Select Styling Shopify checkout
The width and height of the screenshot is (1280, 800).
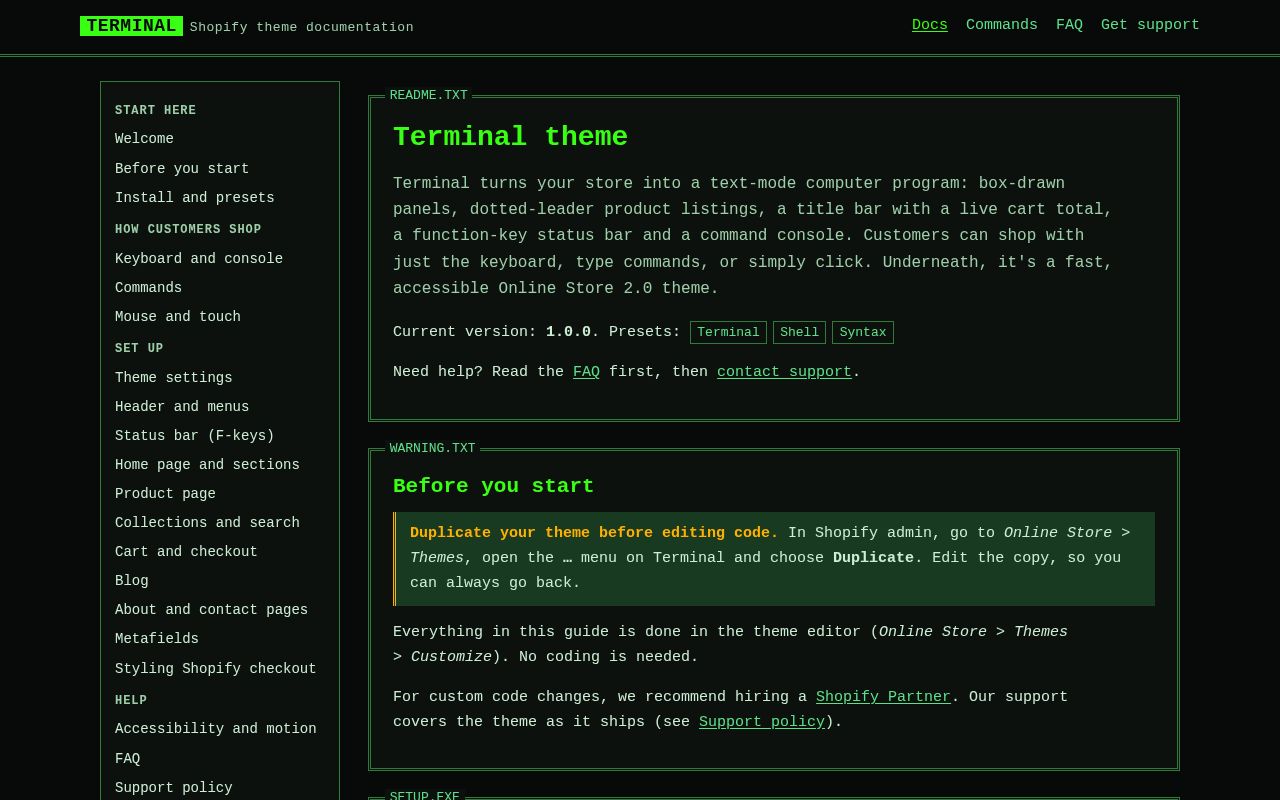click(216, 669)
